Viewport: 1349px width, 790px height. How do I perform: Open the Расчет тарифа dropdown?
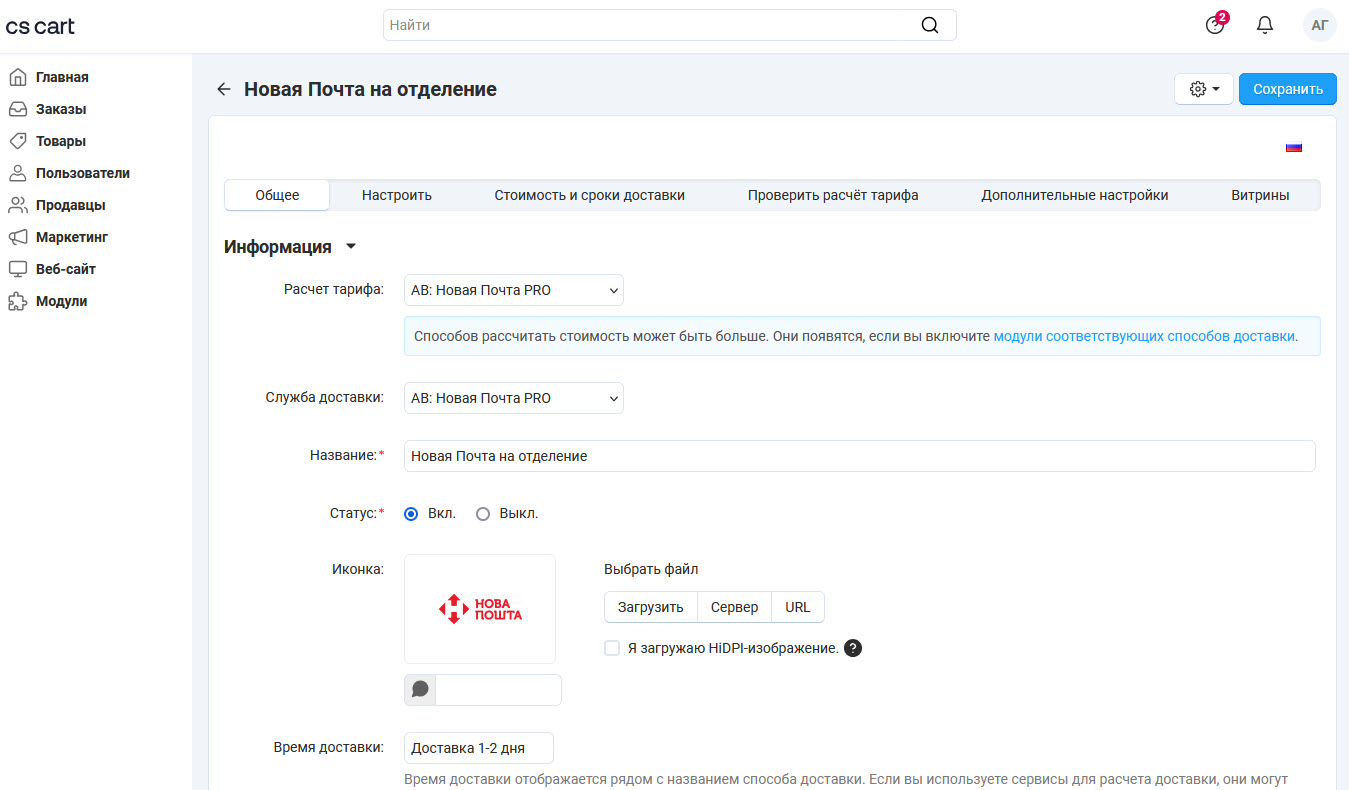[513, 291]
